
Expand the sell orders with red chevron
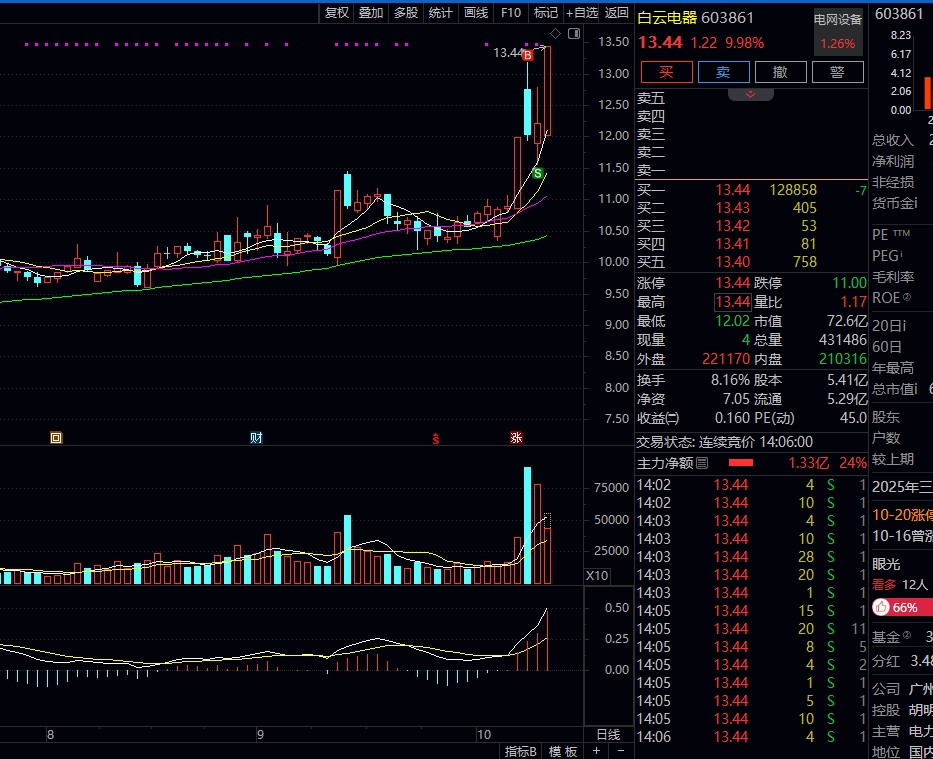pyautogui.click(x=750, y=95)
